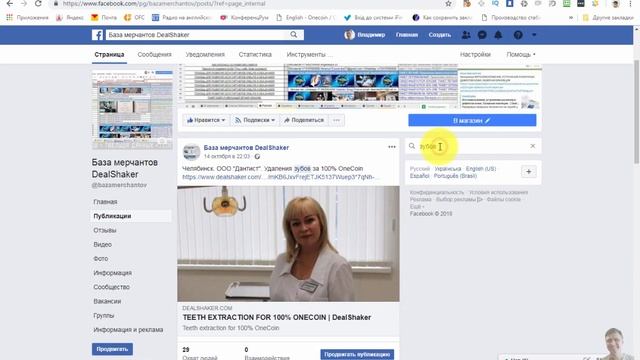This screenshot has height=360, width=640.
Task: Open the notifications bell icon
Action: point(498,35)
